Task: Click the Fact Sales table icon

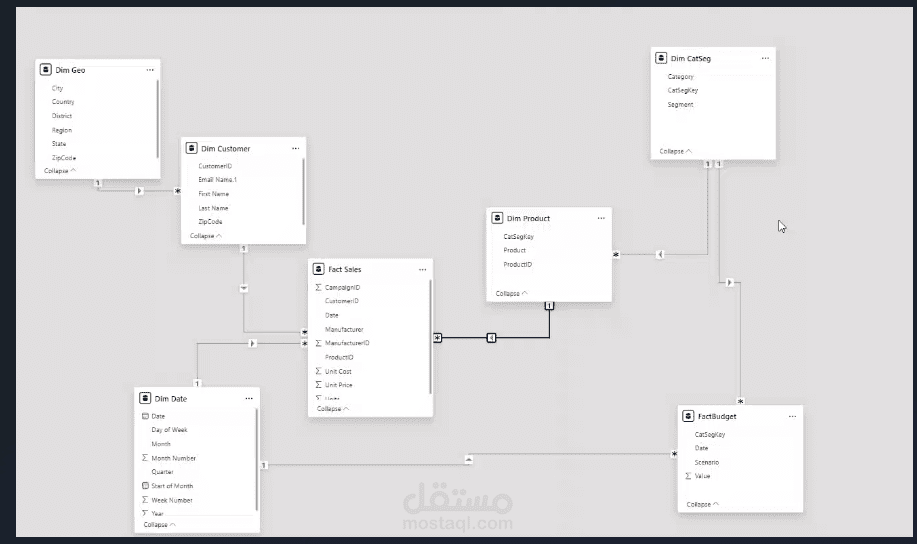Action: [x=318, y=269]
